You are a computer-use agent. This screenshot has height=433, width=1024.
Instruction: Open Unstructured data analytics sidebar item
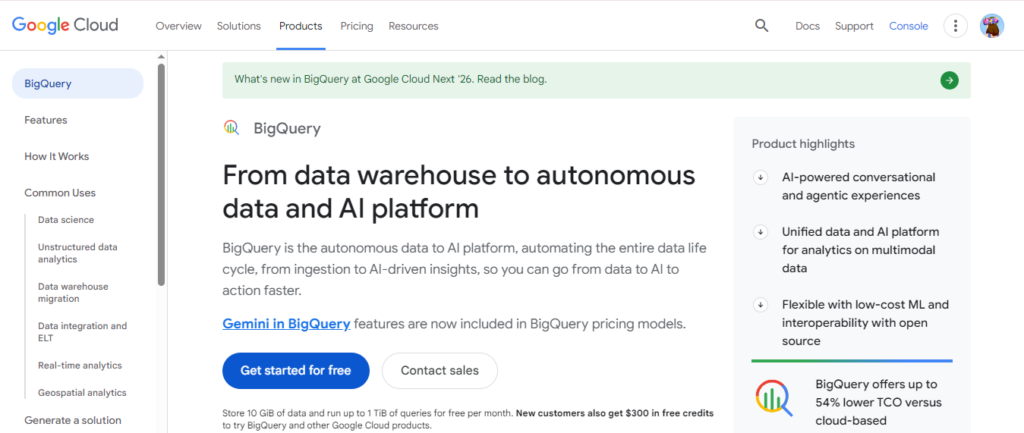[78, 253]
